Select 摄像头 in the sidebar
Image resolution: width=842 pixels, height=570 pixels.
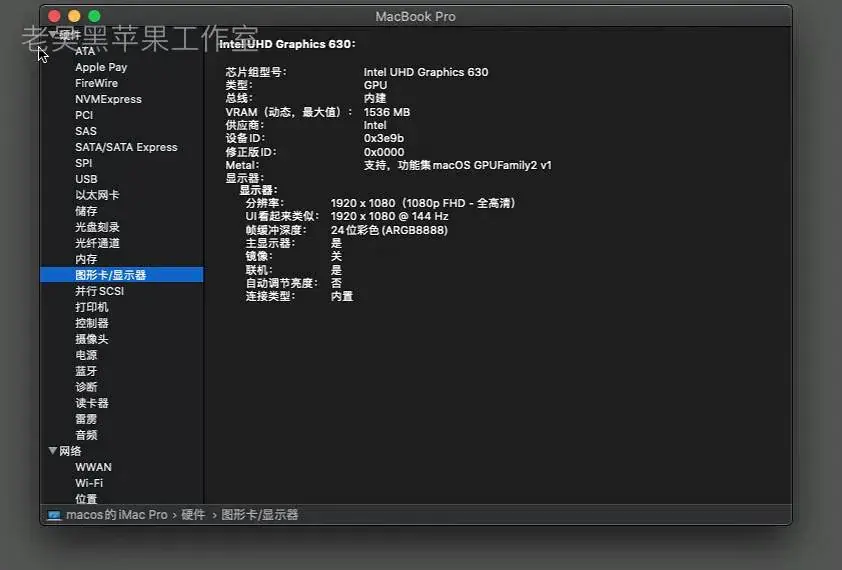coord(92,339)
